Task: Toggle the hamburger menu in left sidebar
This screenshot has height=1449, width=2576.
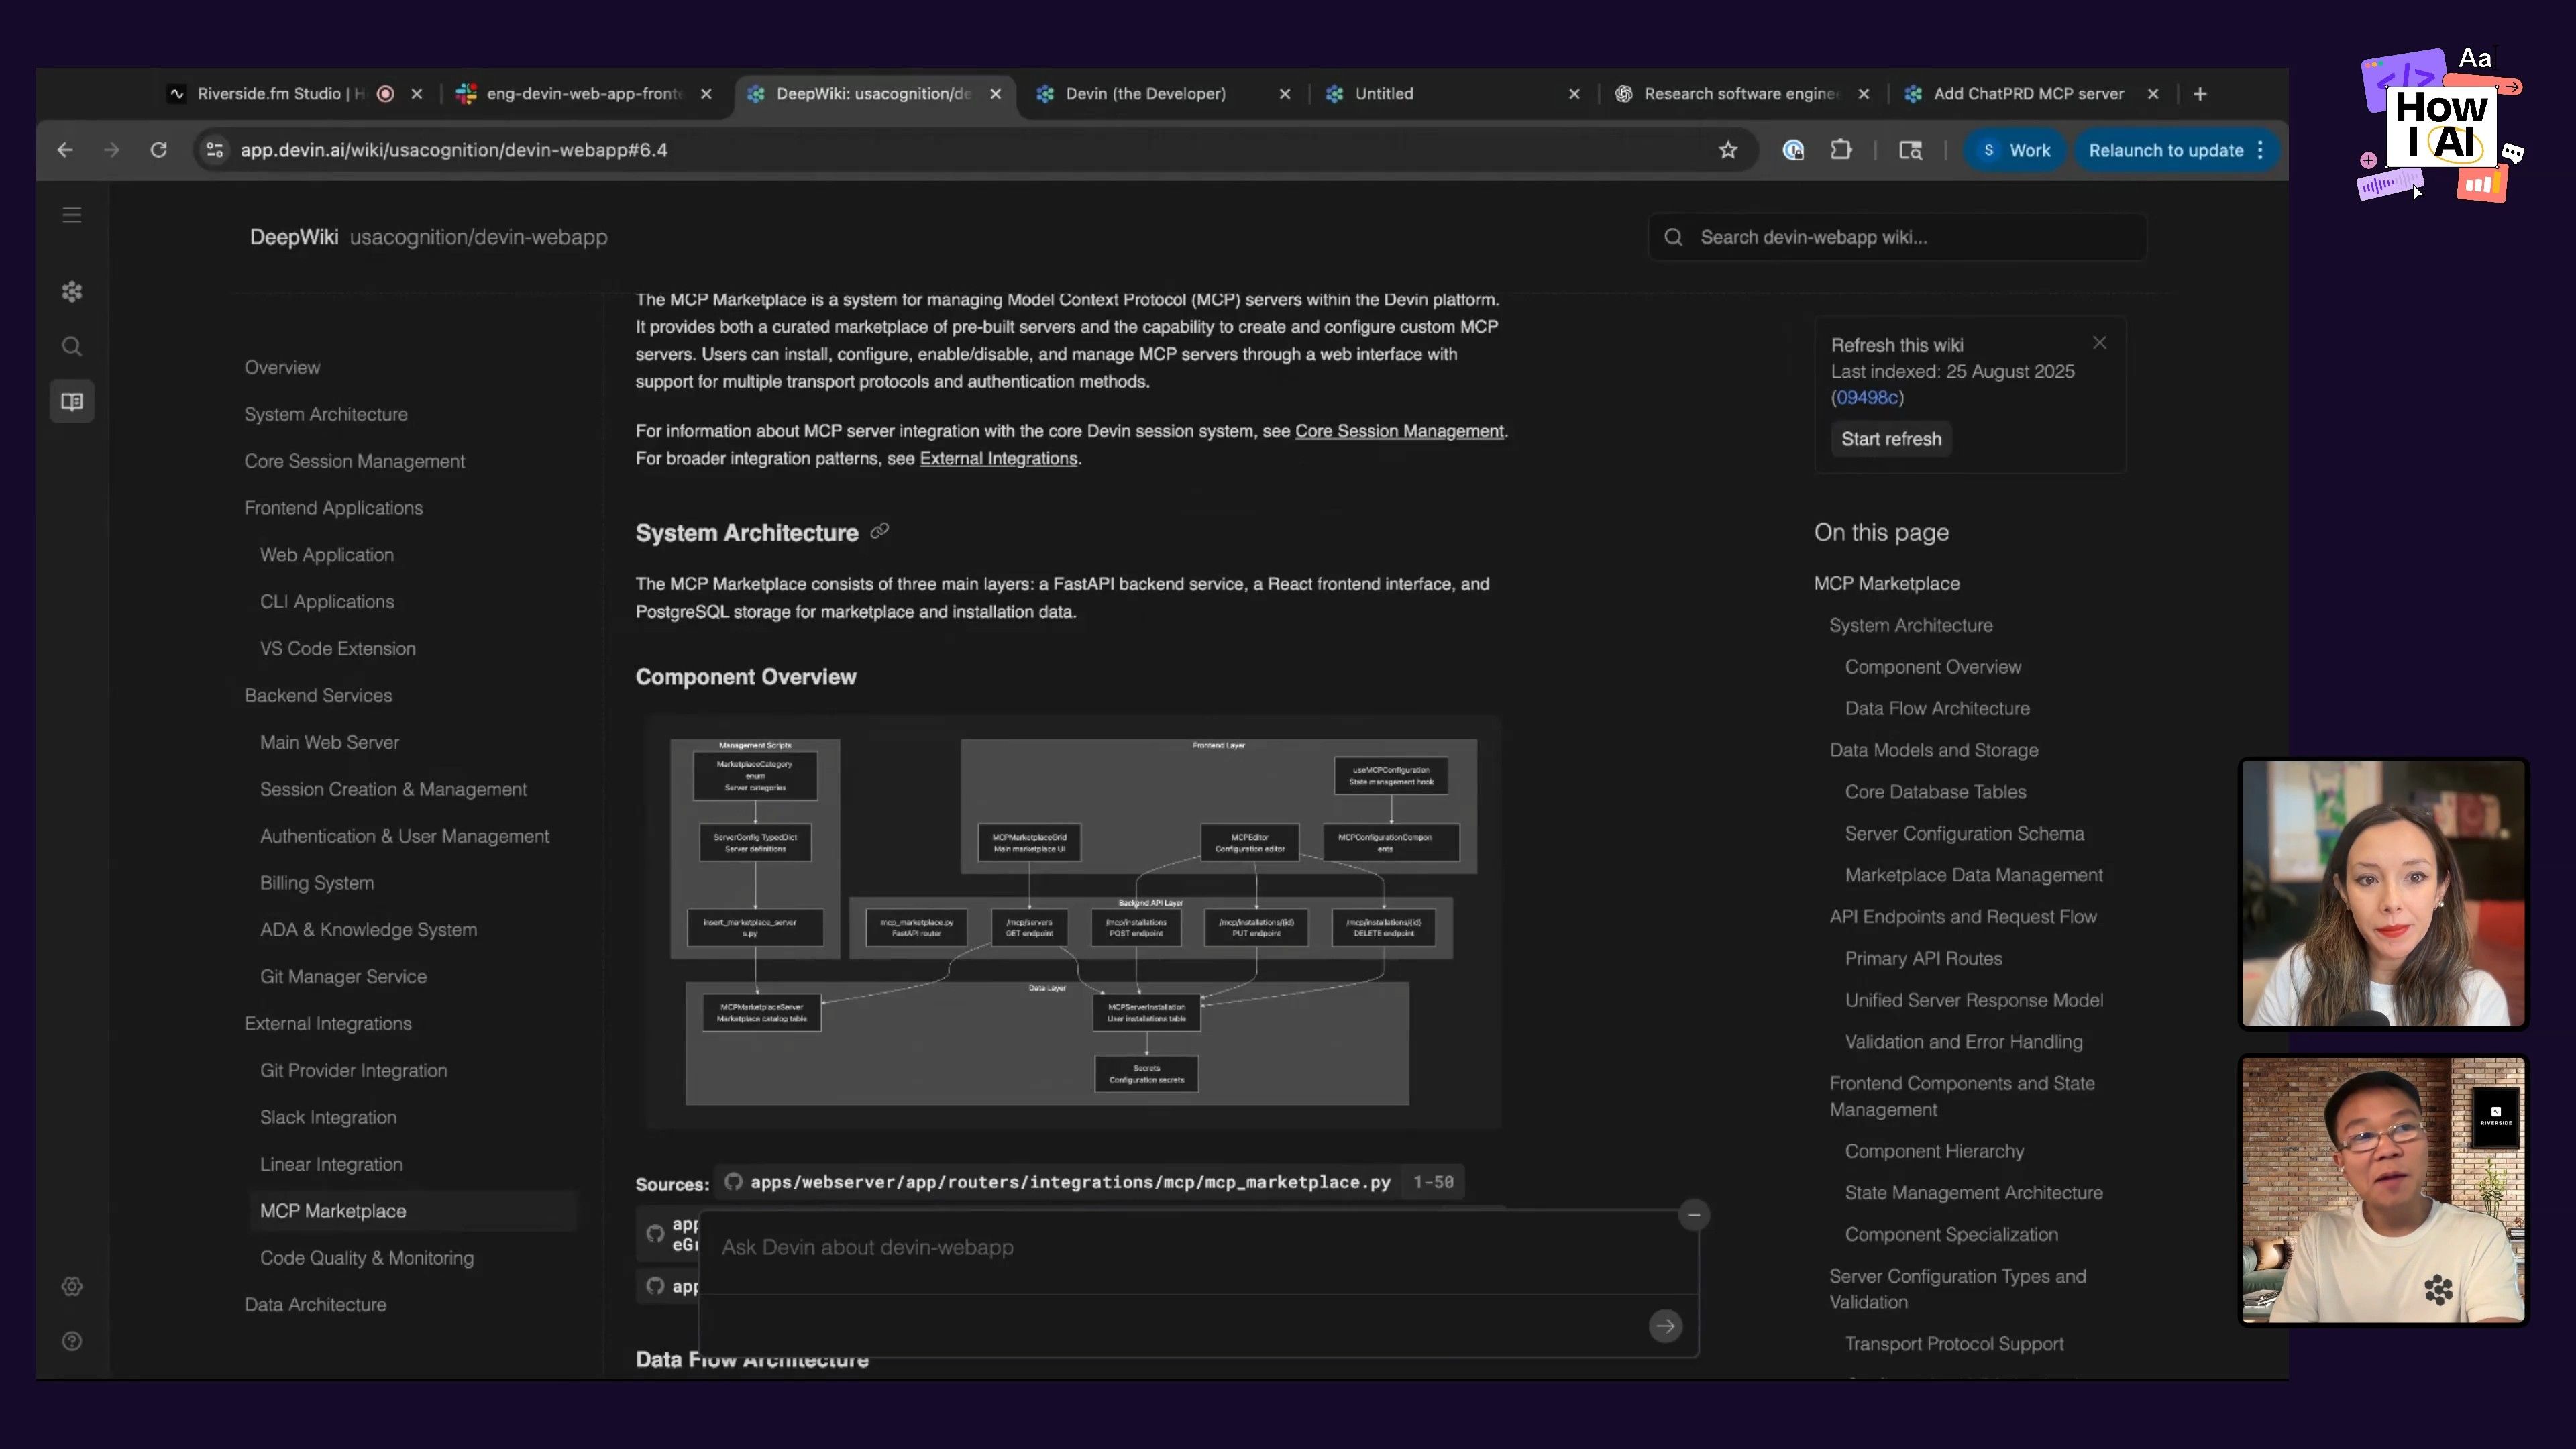Action: [72, 215]
